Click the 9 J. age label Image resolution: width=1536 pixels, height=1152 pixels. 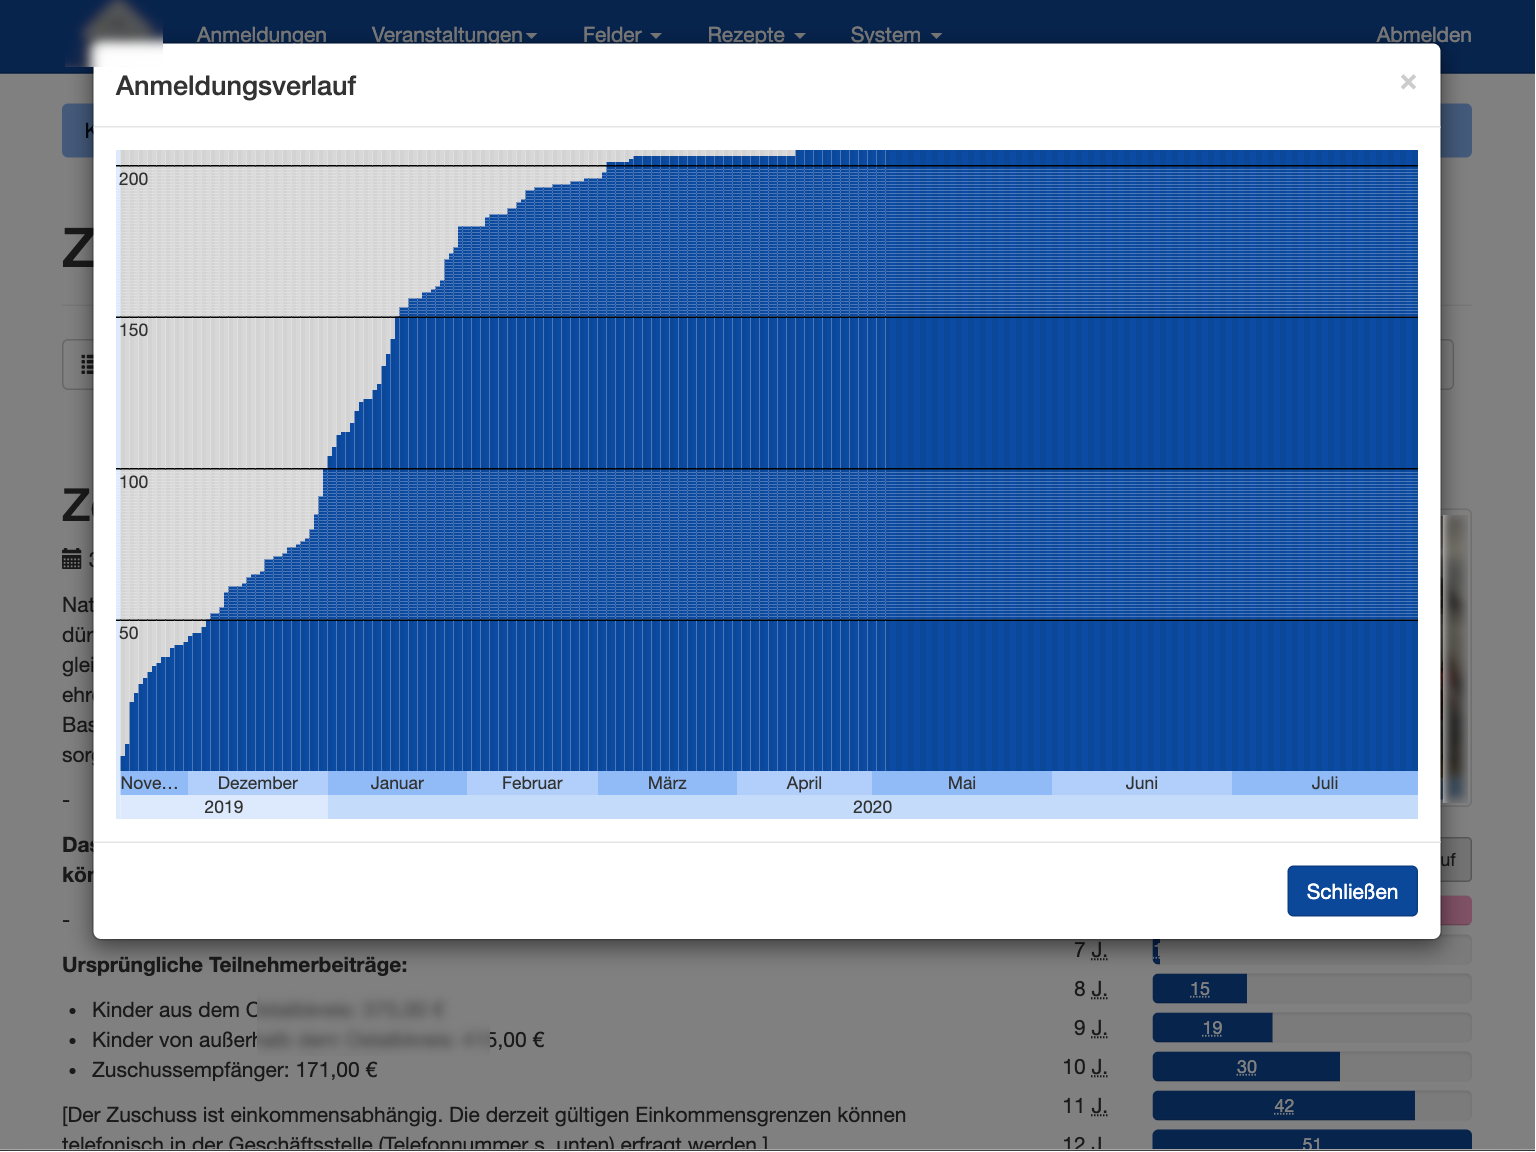pos(1091,1028)
